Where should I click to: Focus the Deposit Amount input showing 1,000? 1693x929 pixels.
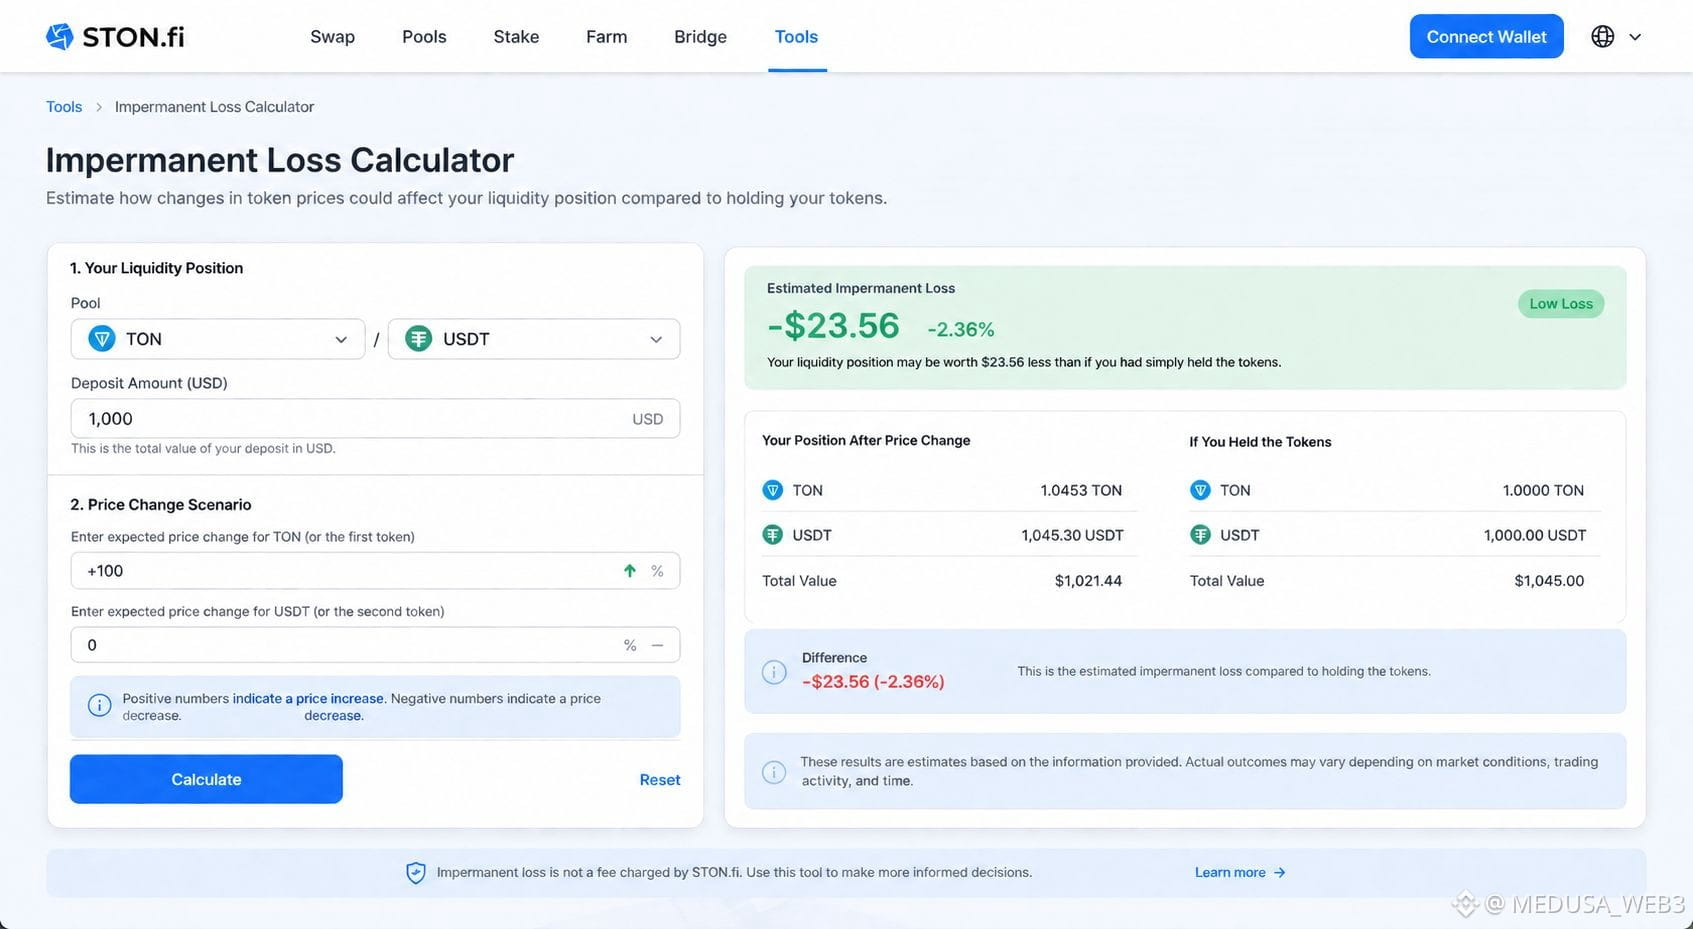tap(375, 419)
